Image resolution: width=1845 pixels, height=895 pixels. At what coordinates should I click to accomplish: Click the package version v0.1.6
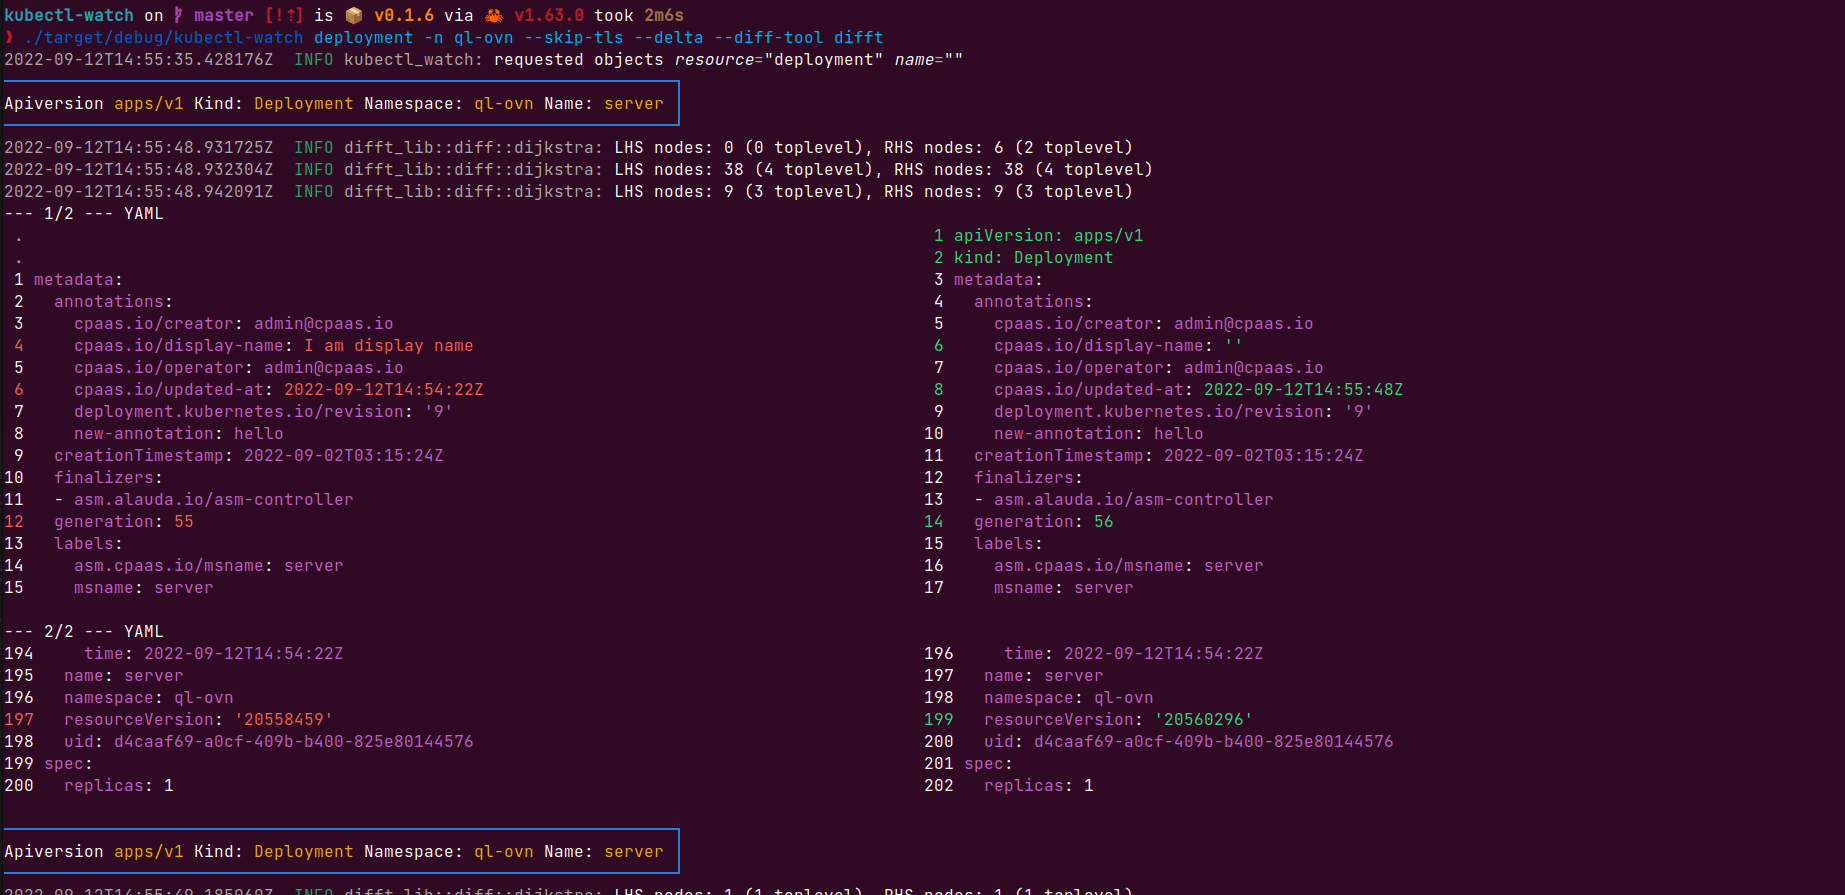click(404, 15)
